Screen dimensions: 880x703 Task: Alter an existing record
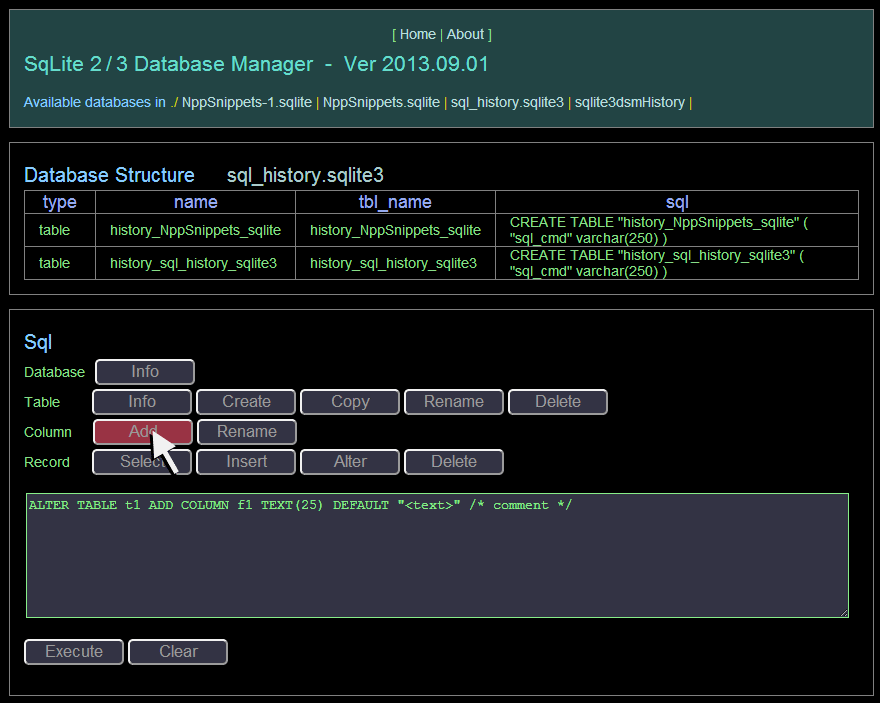click(x=349, y=462)
